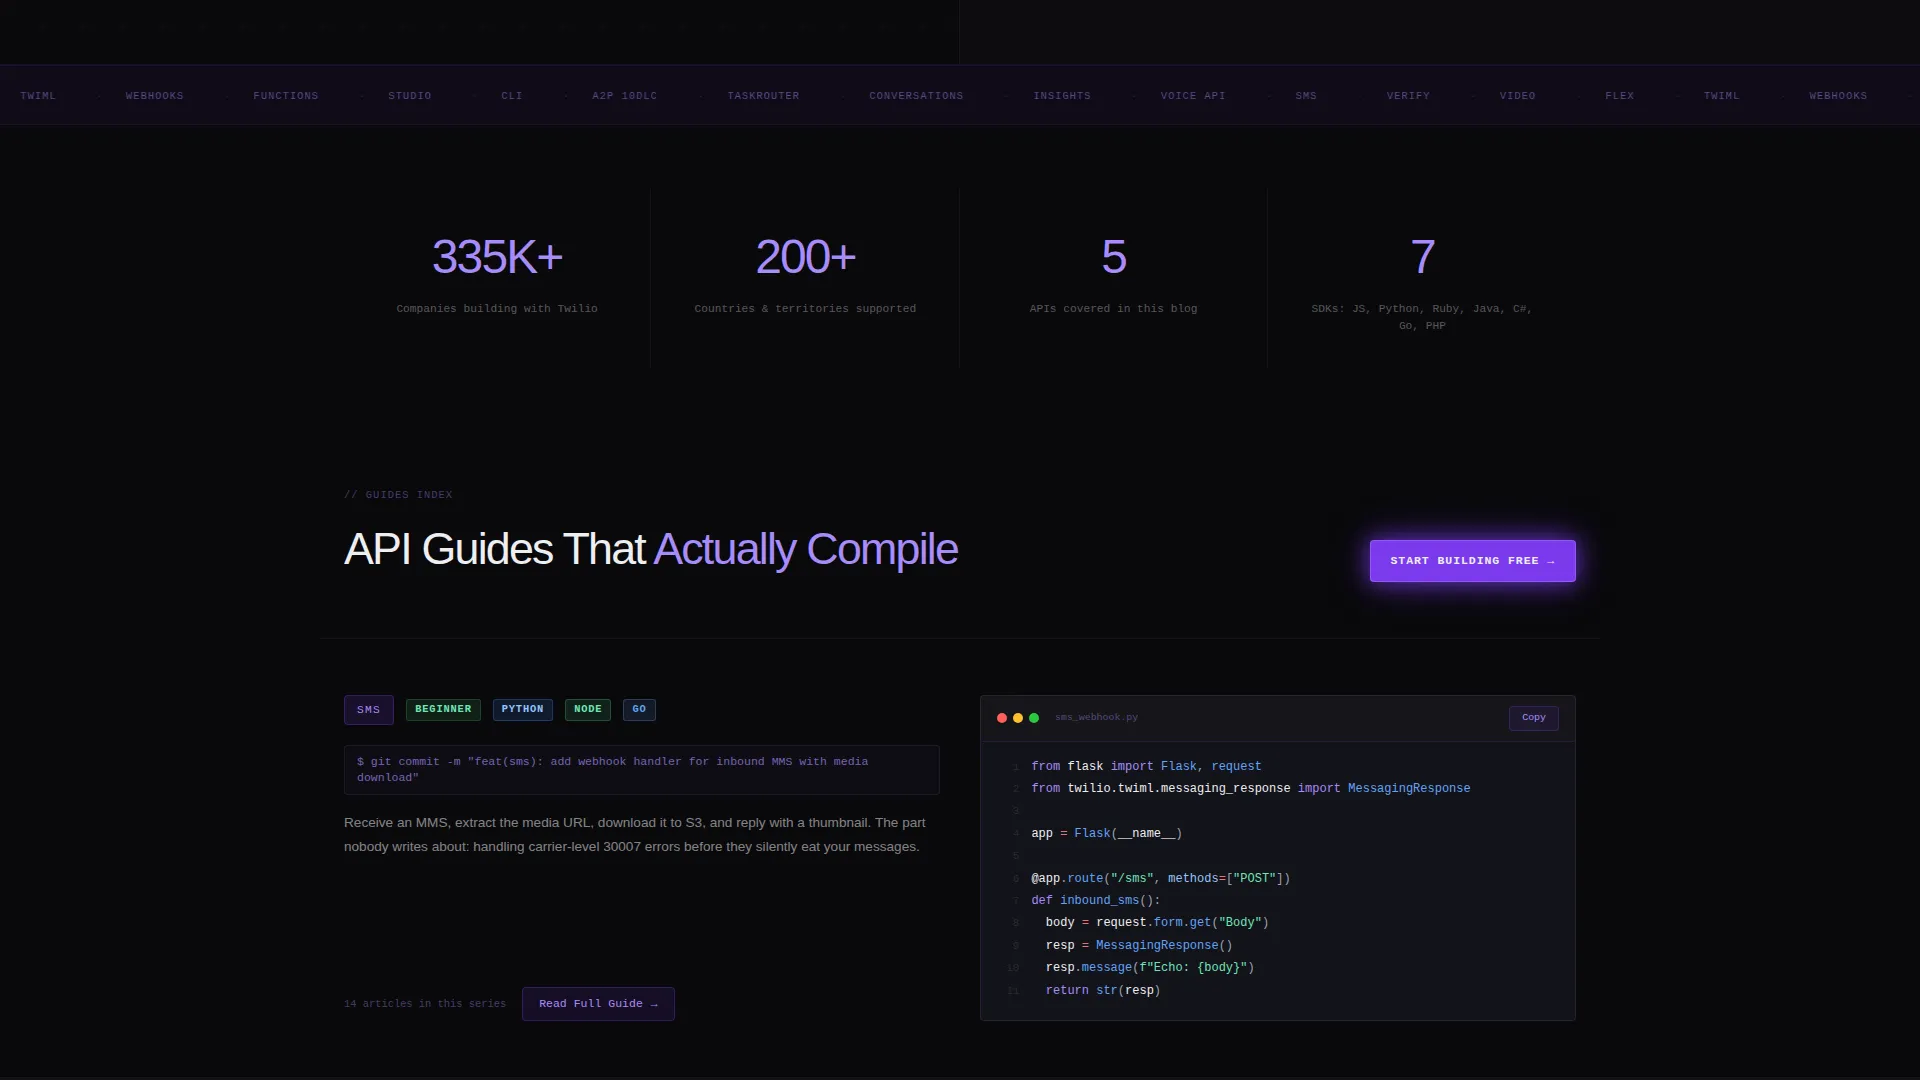Click 'Countries & territories supported' caption
This screenshot has height=1080, width=1920.
805,309
